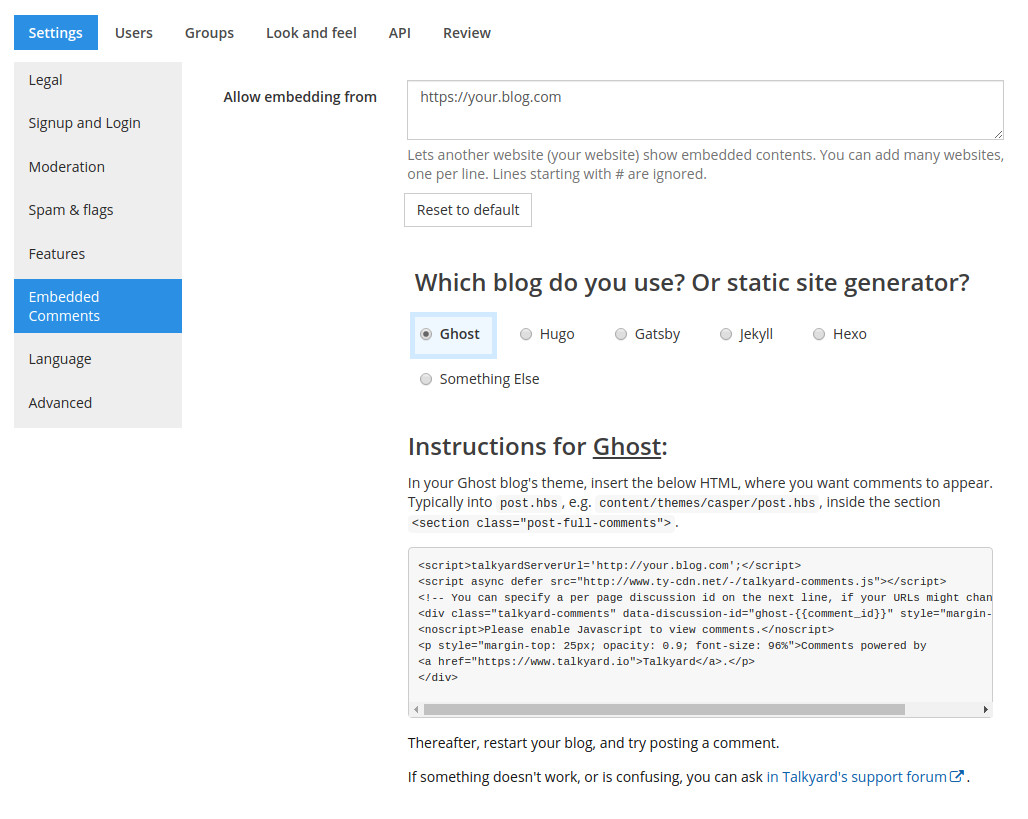Choose the Something Else radio option
The height and width of the screenshot is (819, 1028).
click(426, 380)
